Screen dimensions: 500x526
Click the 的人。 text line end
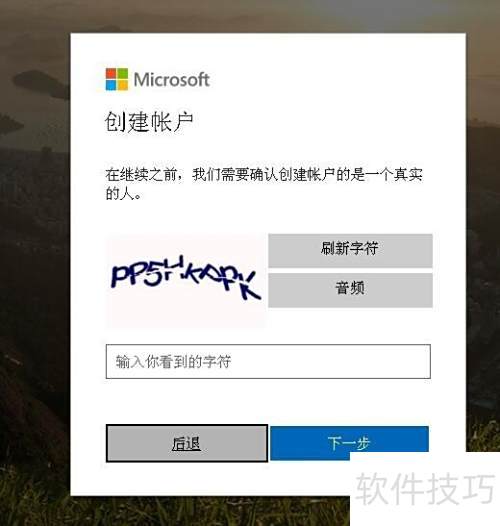(x=124, y=194)
